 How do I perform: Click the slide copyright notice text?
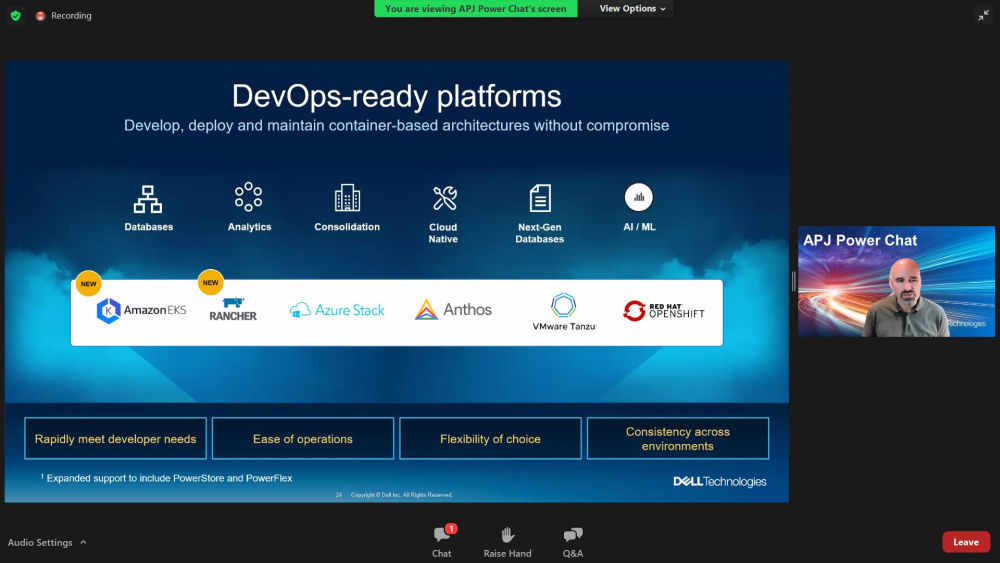click(402, 495)
